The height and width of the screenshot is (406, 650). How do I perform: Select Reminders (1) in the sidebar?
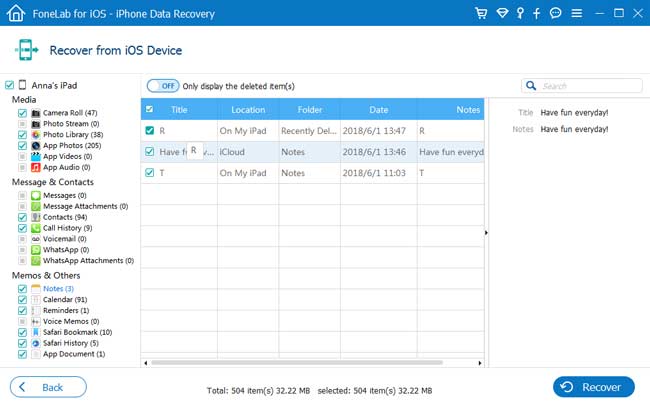point(66,311)
